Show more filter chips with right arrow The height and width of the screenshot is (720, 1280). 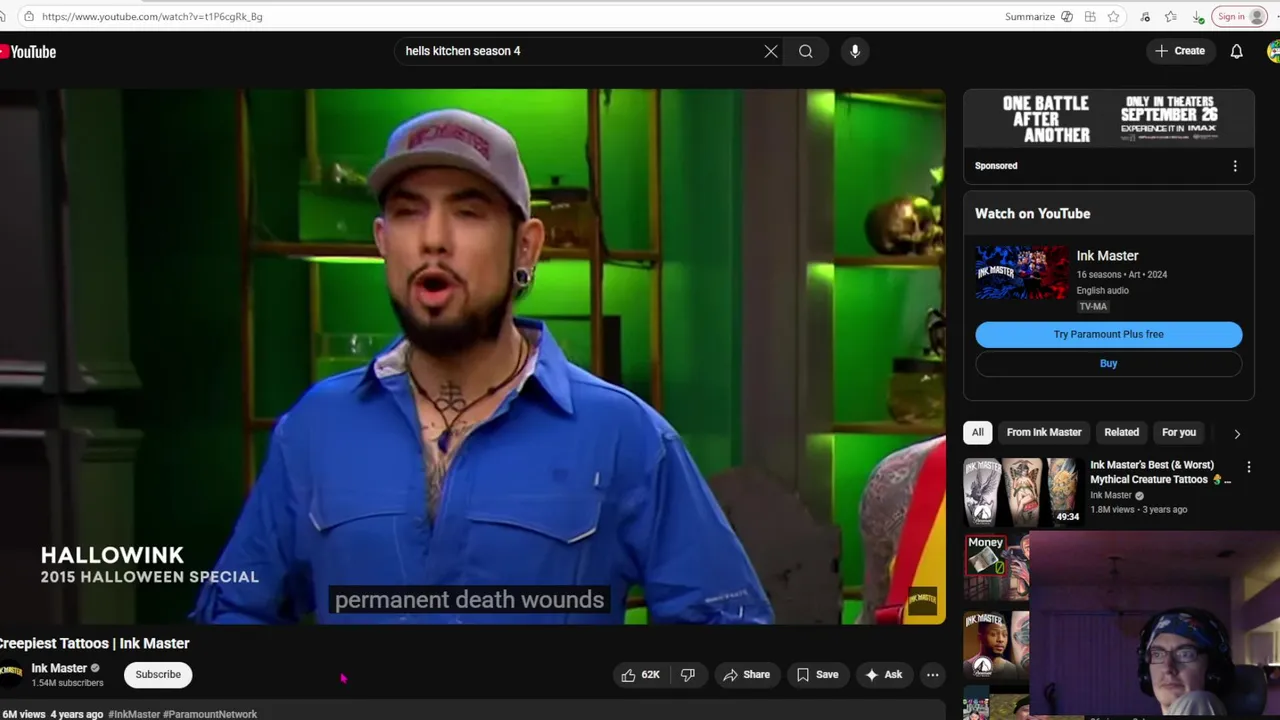coord(1237,433)
